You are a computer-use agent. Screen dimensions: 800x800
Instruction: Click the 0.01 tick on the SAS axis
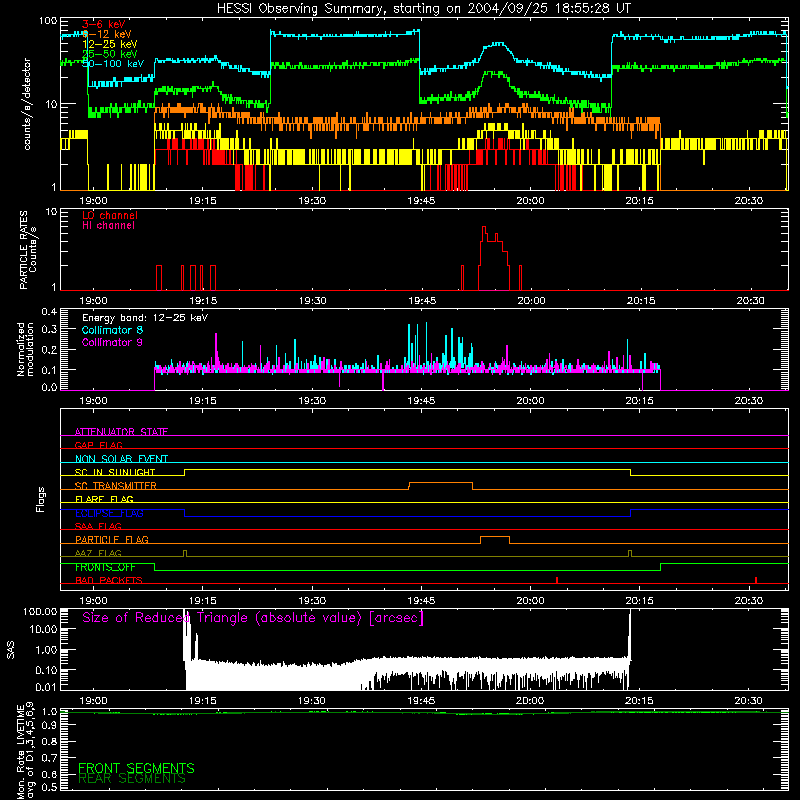46,687
